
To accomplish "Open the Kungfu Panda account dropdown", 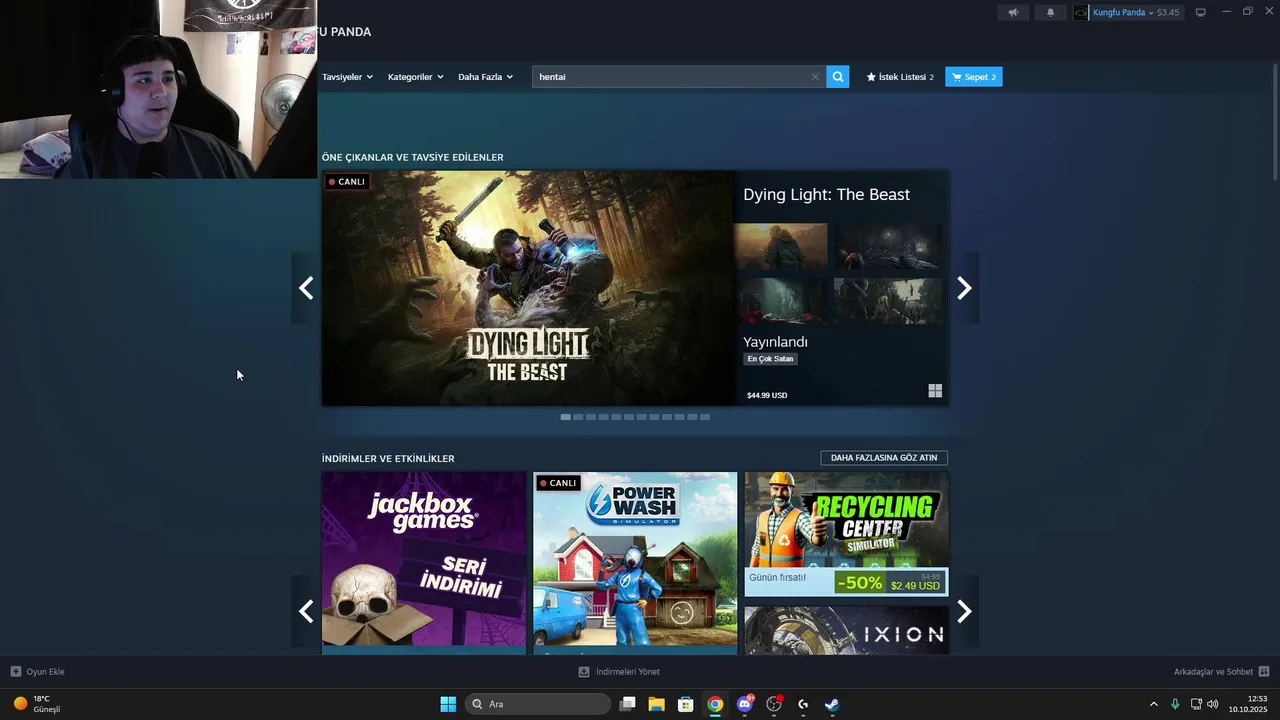I will pyautogui.click(x=1123, y=12).
